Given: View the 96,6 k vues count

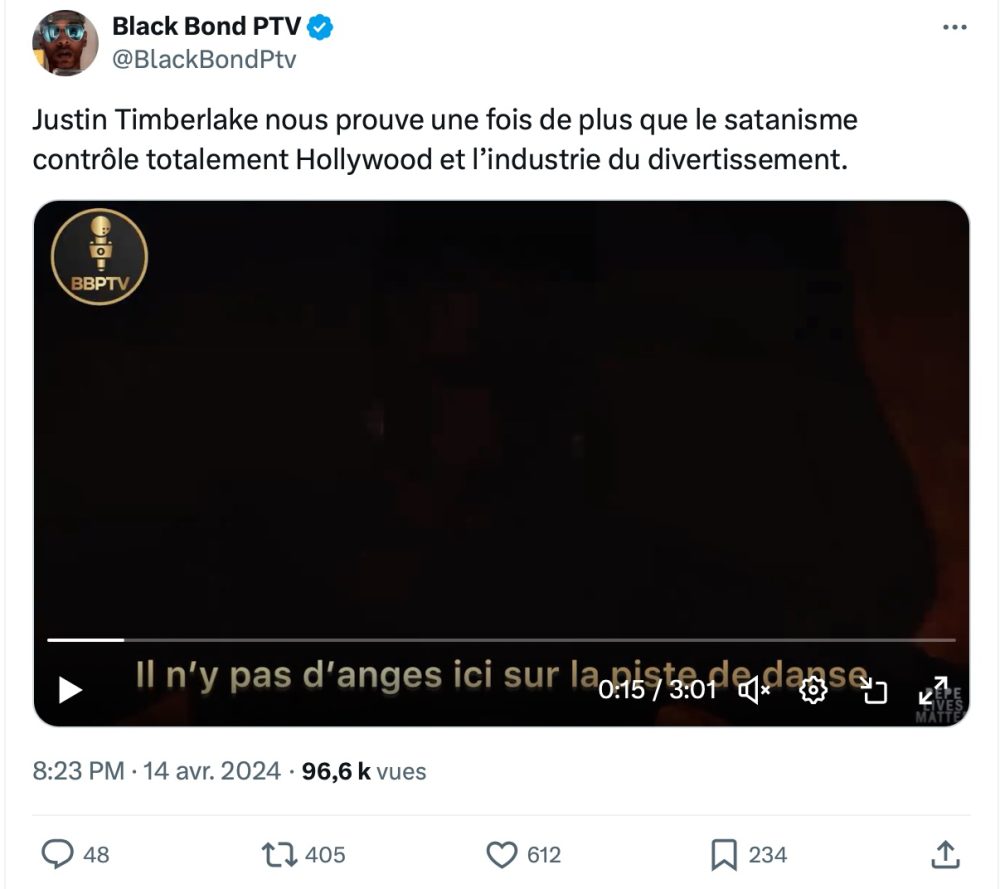Looking at the screenshot, I should tap(364, 771).
